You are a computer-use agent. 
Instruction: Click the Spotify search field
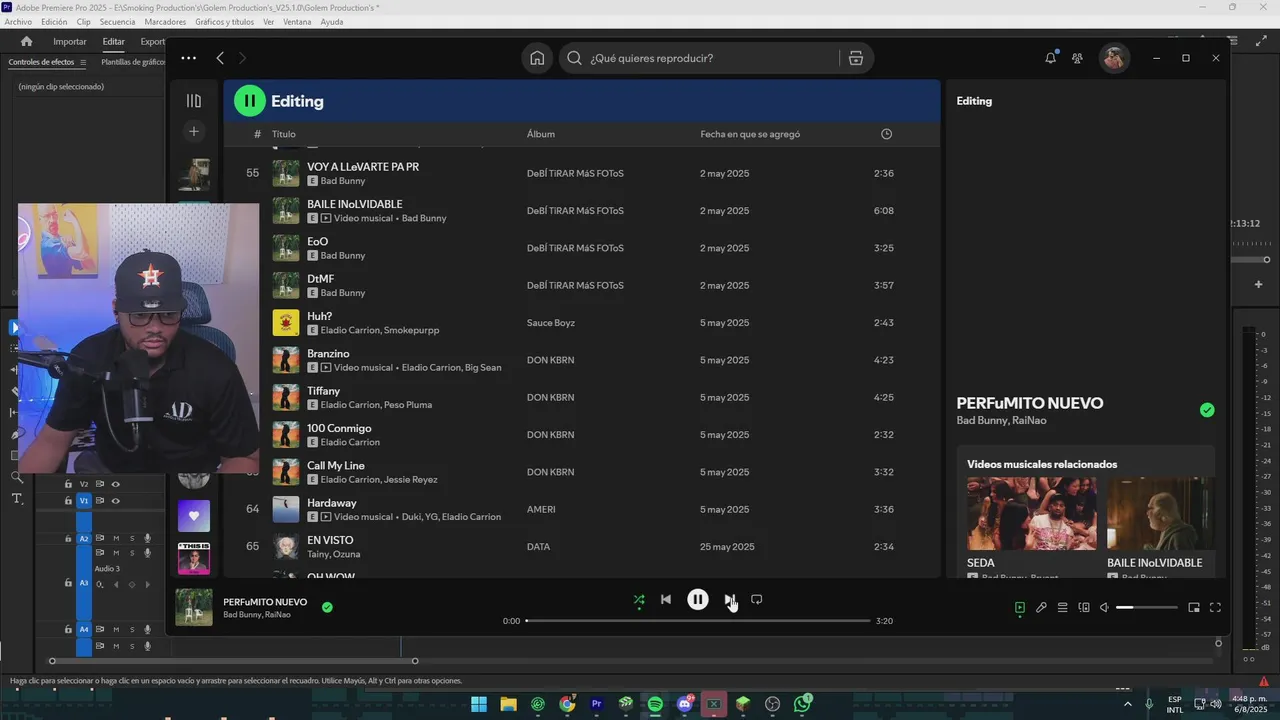[700, 58]
